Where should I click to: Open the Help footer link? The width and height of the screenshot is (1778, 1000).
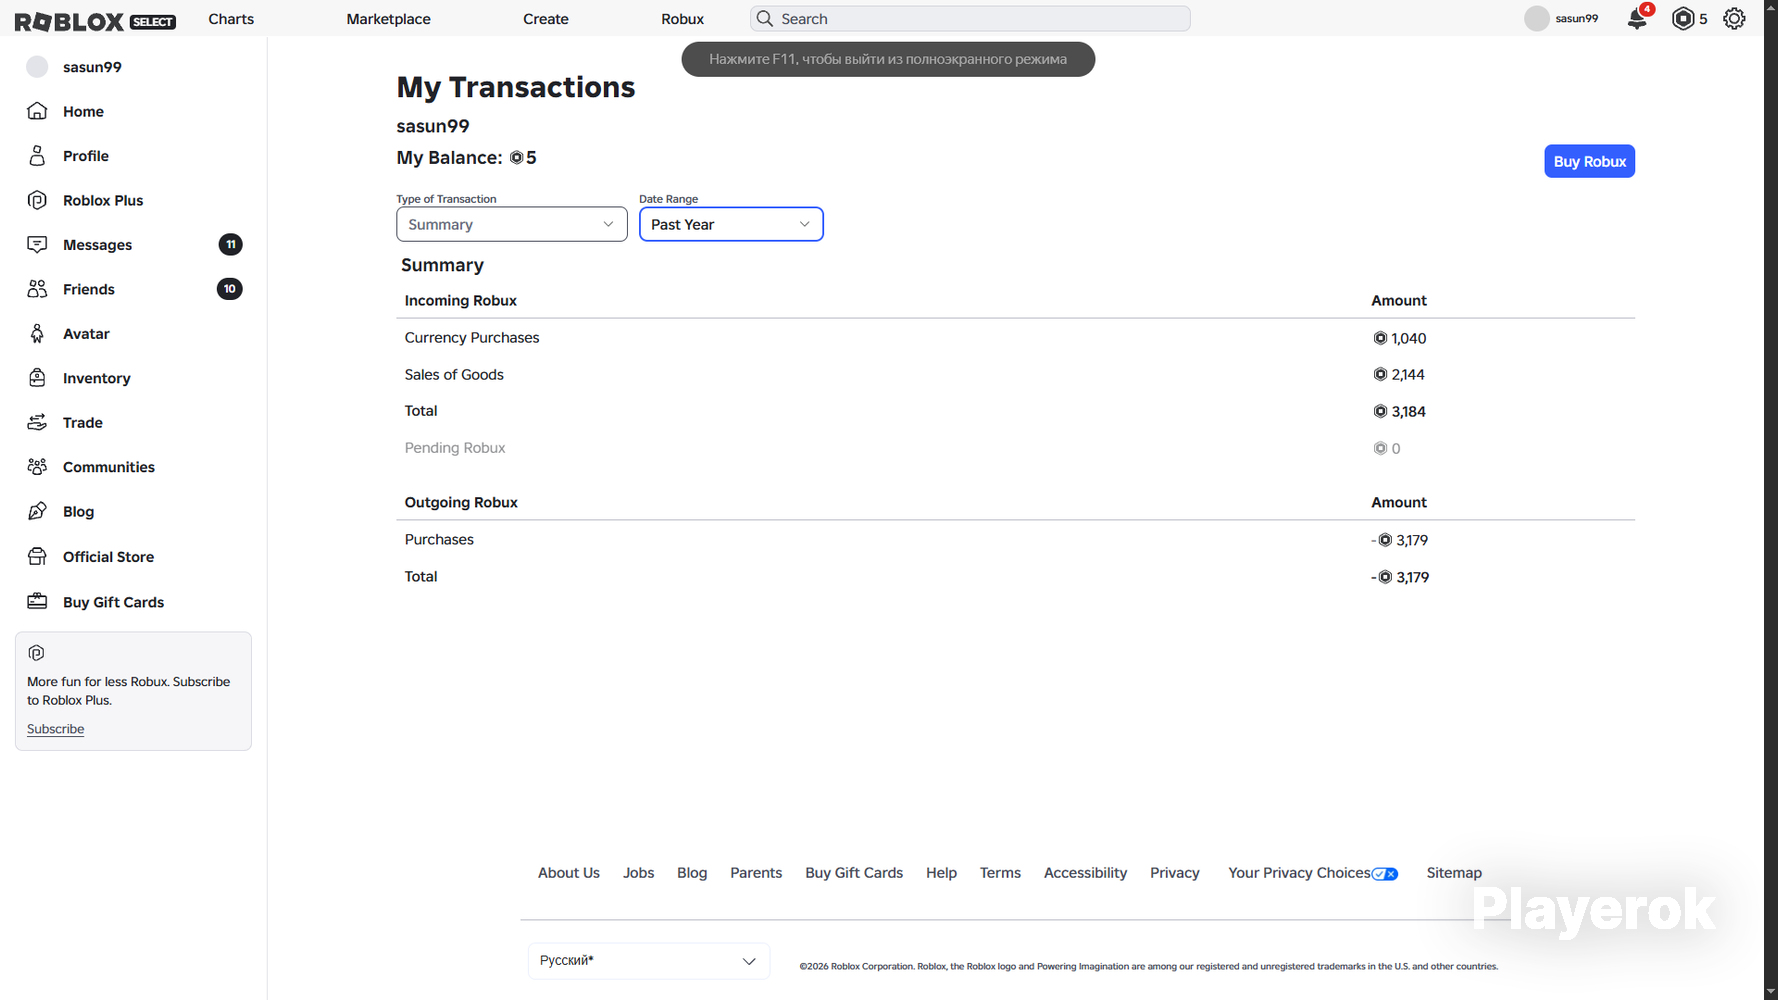pyautogui.click(x=941, y=873)
